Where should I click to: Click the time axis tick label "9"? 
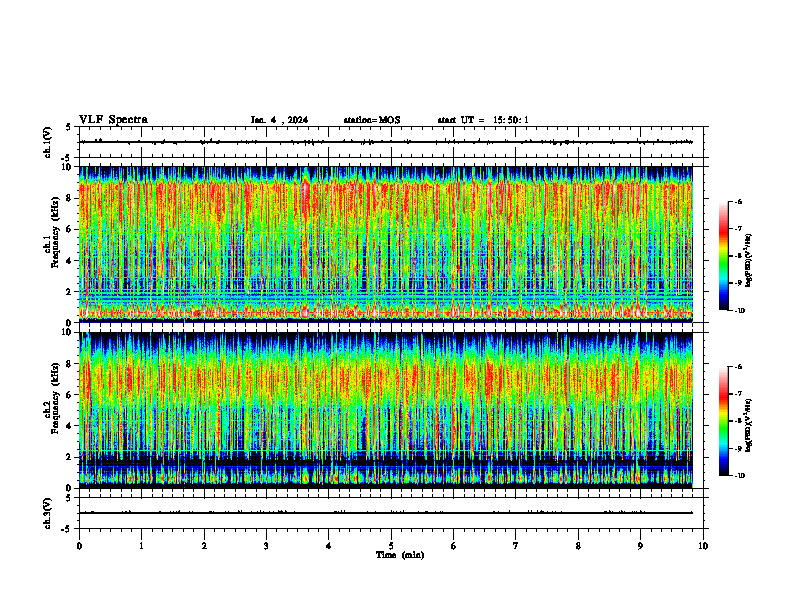pos(640,546)
